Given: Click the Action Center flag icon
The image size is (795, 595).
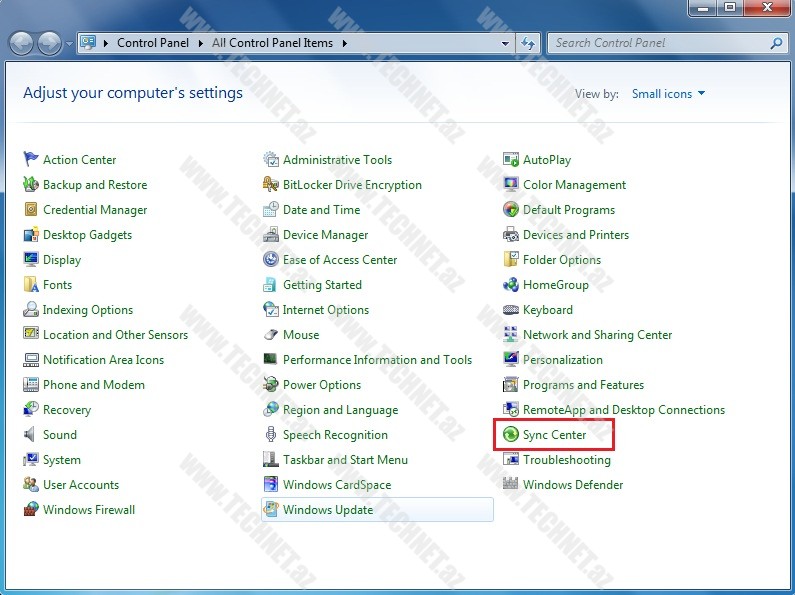Looking at the screenshot, I should [x=31, y=160].
